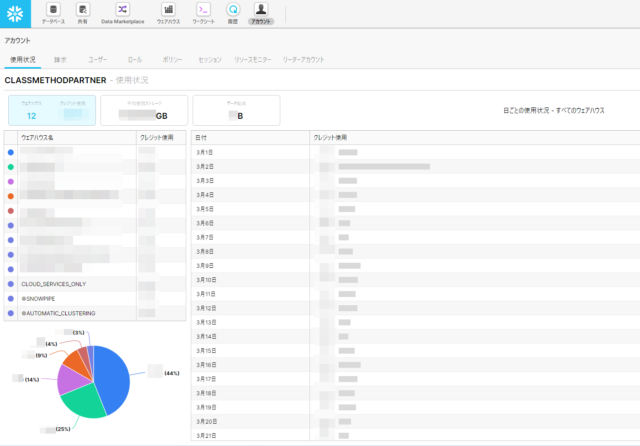Select the CLOUD_SERVICES_ONLY row
Image resolution: width=640 pixels, height=446 pixels.
[x=95, y=284]
